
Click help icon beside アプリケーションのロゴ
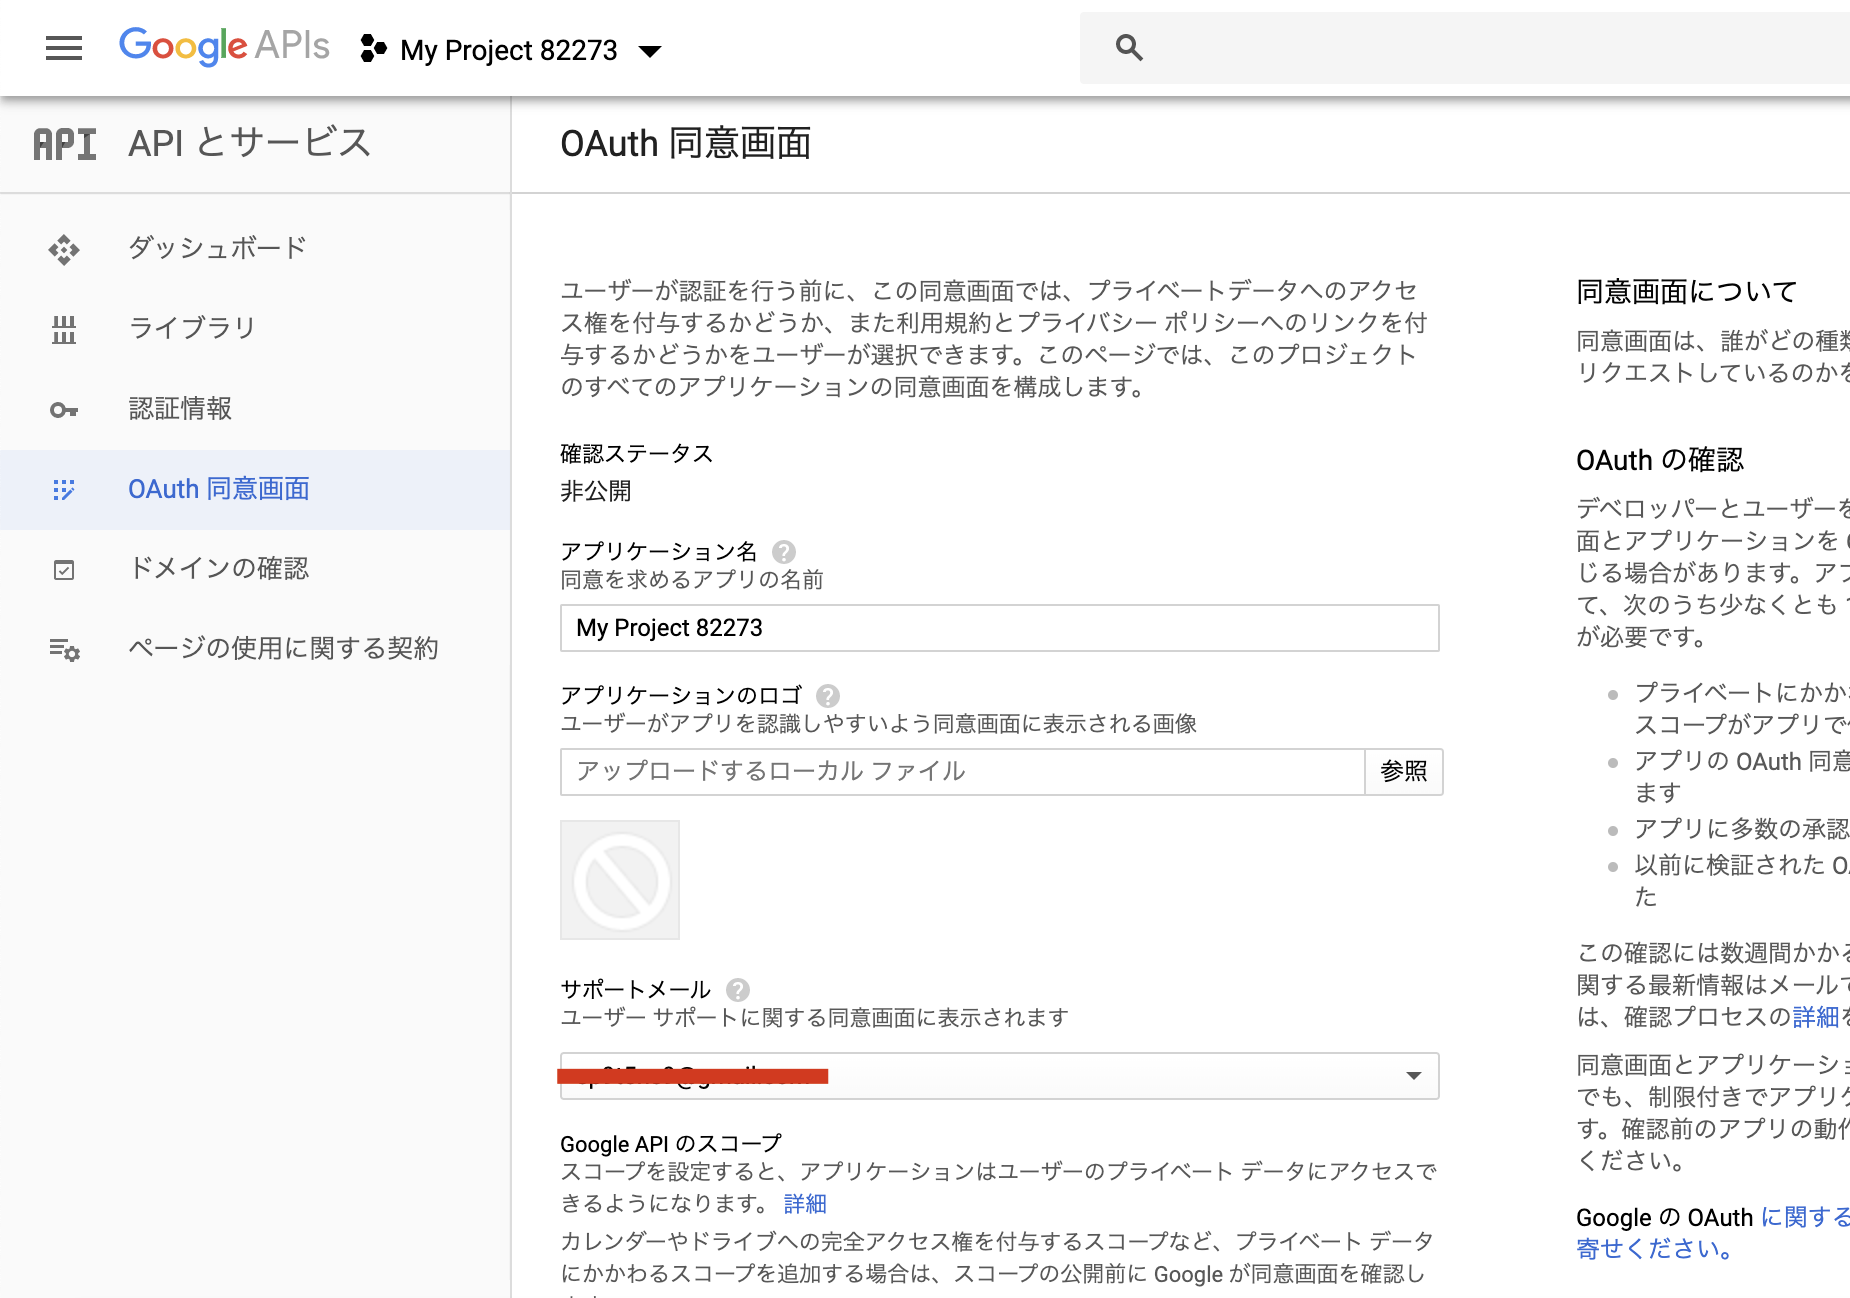point(828,695)
